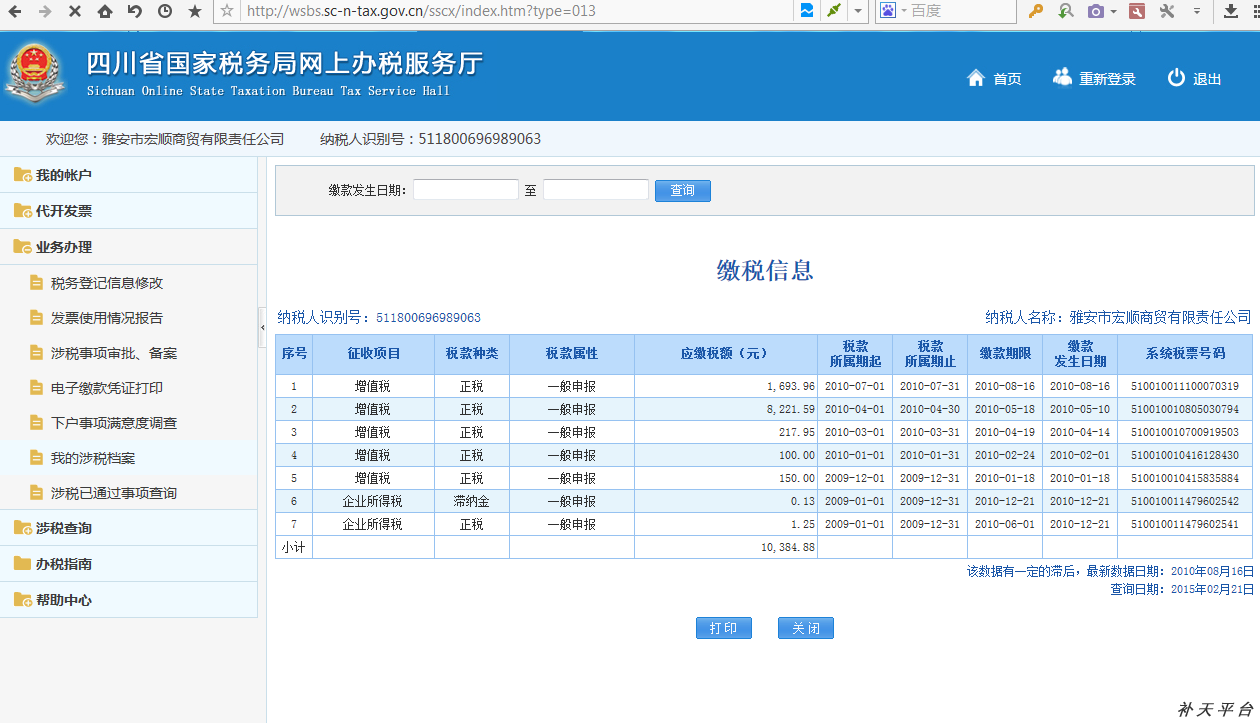Click taxpayer ID 511800696989063 above table
The image size is (1260, 723).
pyautogui.click(x=428, y=318)
